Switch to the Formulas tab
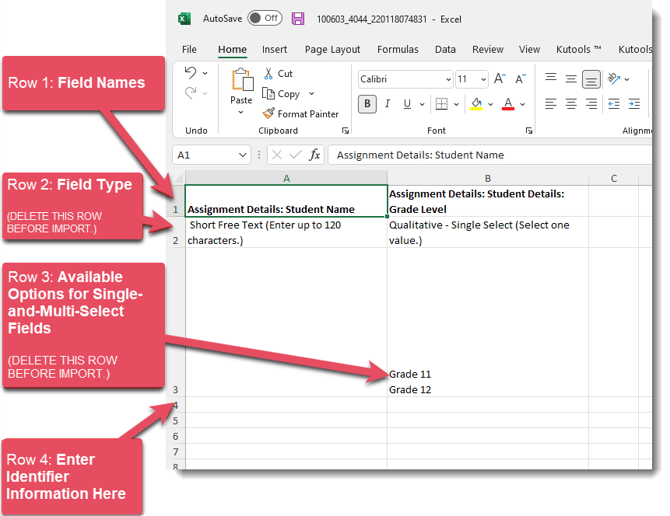The width and height of the screenshot is (670, 516). click(398, 49)
